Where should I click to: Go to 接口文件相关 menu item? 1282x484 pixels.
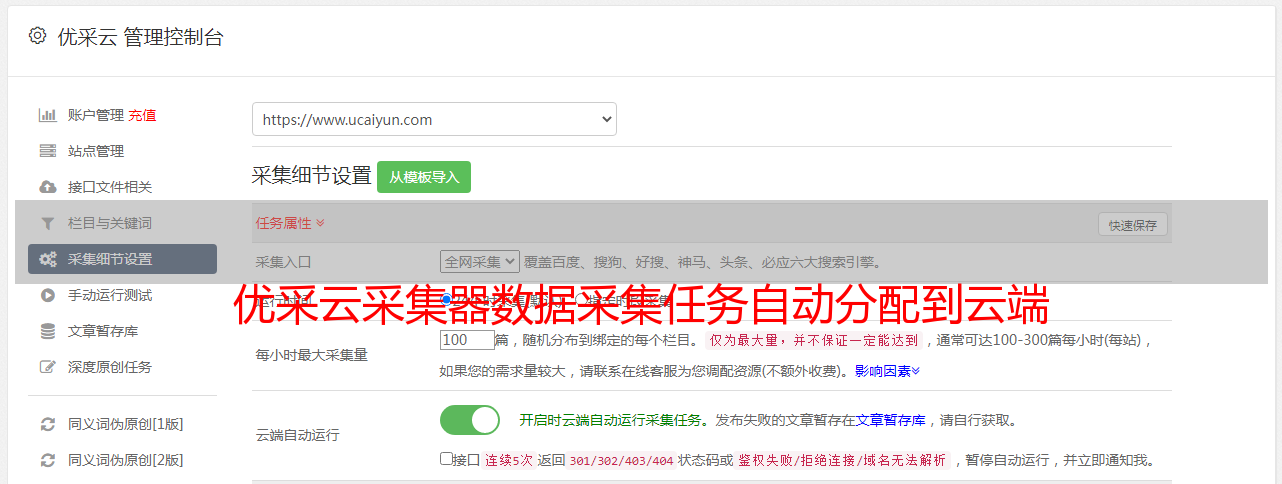click(x=110, y=187)
